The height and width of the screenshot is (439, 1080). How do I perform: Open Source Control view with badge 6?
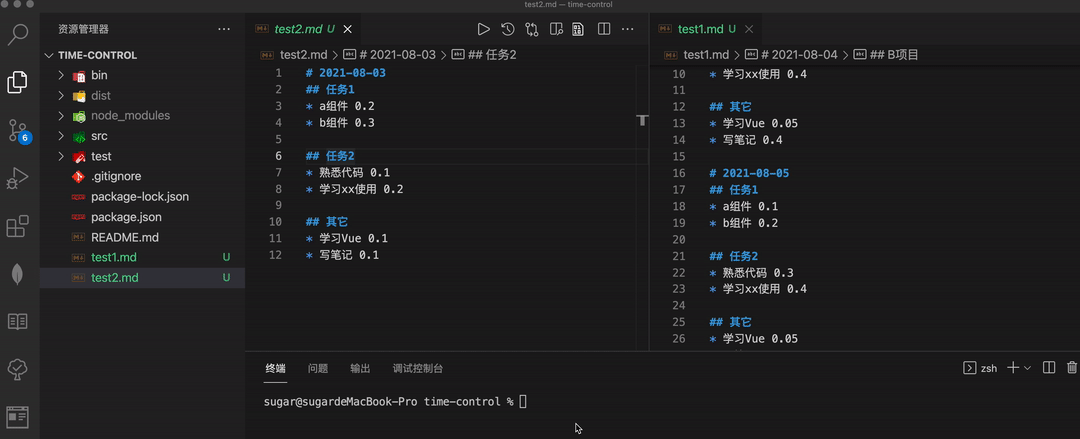click(19, 130)
